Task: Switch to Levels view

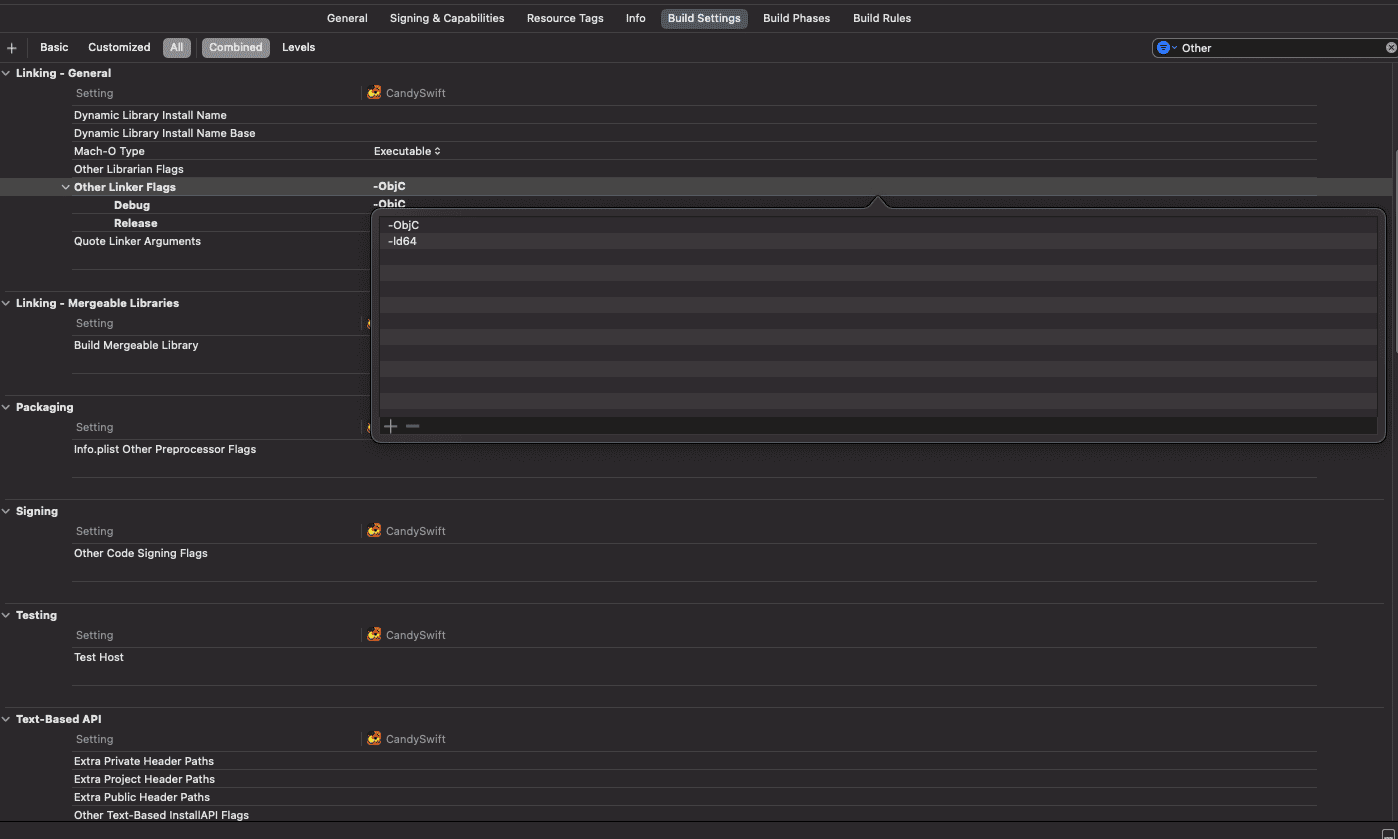Action: [298, 47]
